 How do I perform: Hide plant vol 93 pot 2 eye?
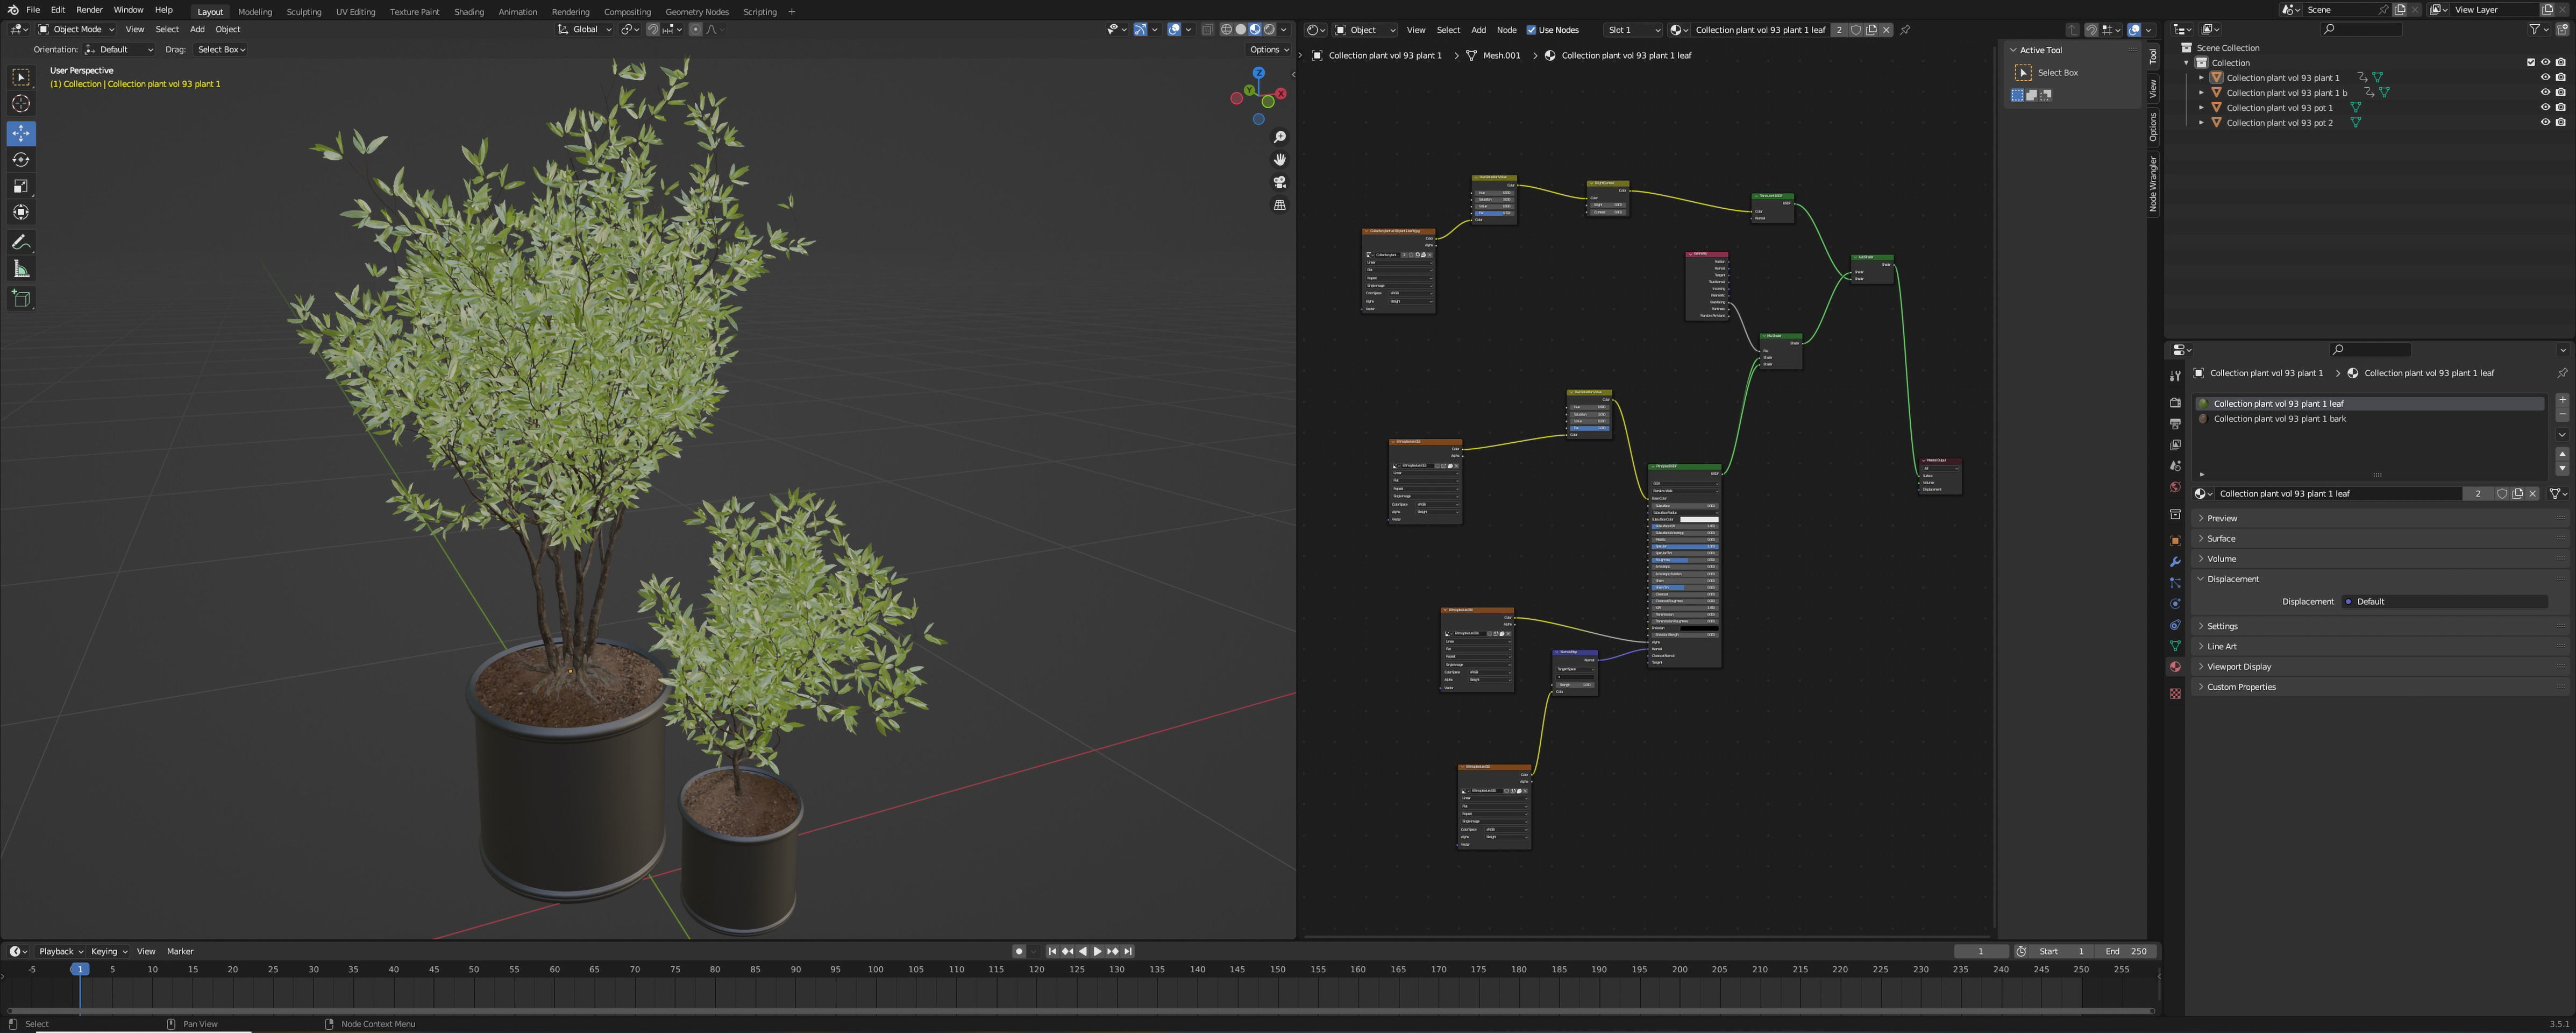pos(2545,122)
